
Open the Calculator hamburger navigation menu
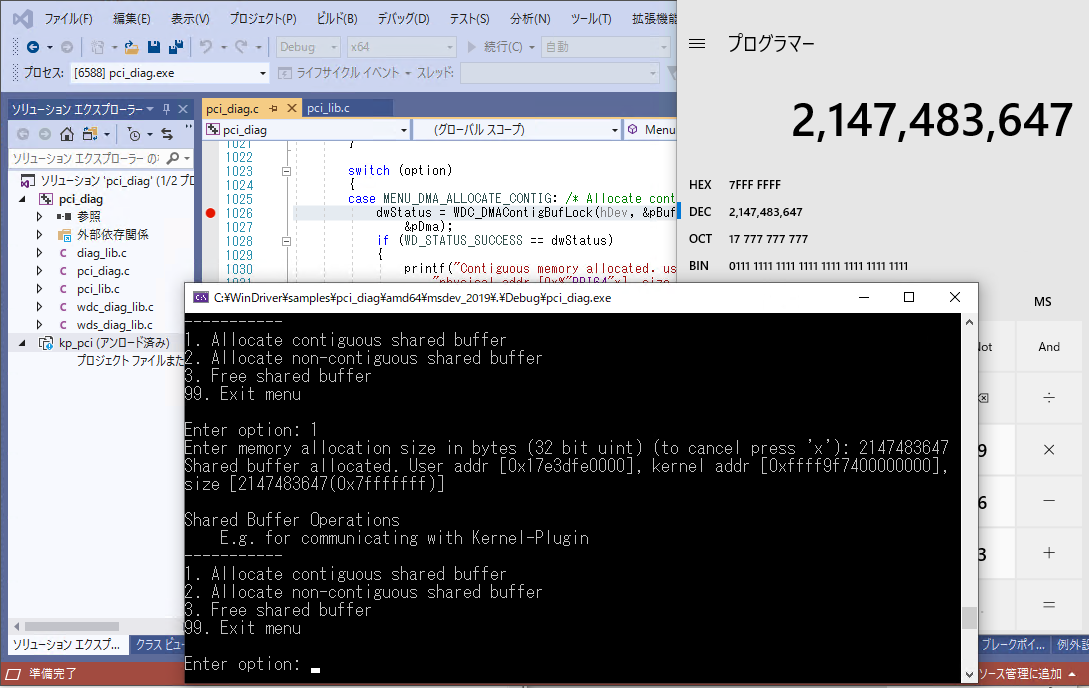[697, 44]
